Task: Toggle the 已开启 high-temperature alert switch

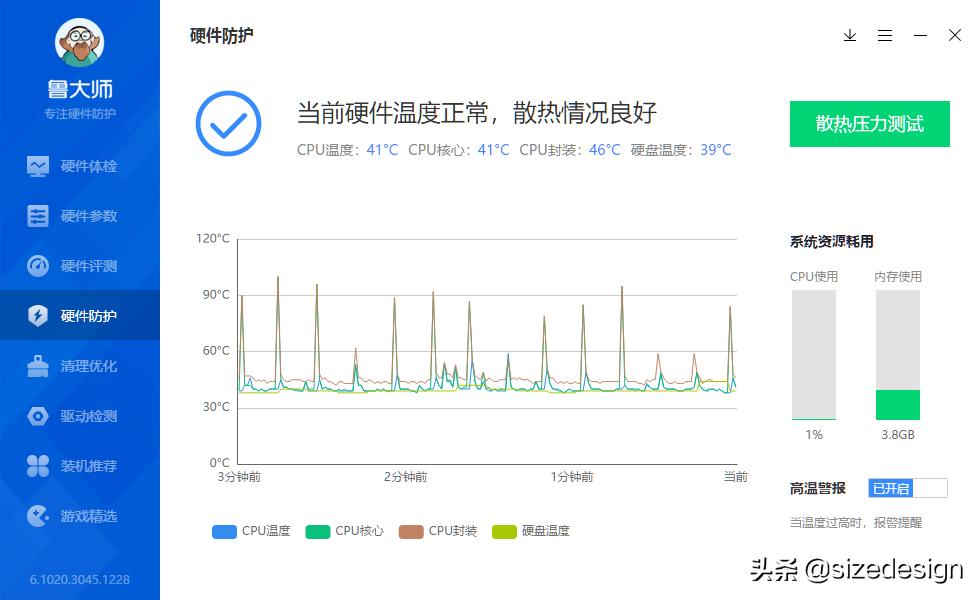Action: 907,488
